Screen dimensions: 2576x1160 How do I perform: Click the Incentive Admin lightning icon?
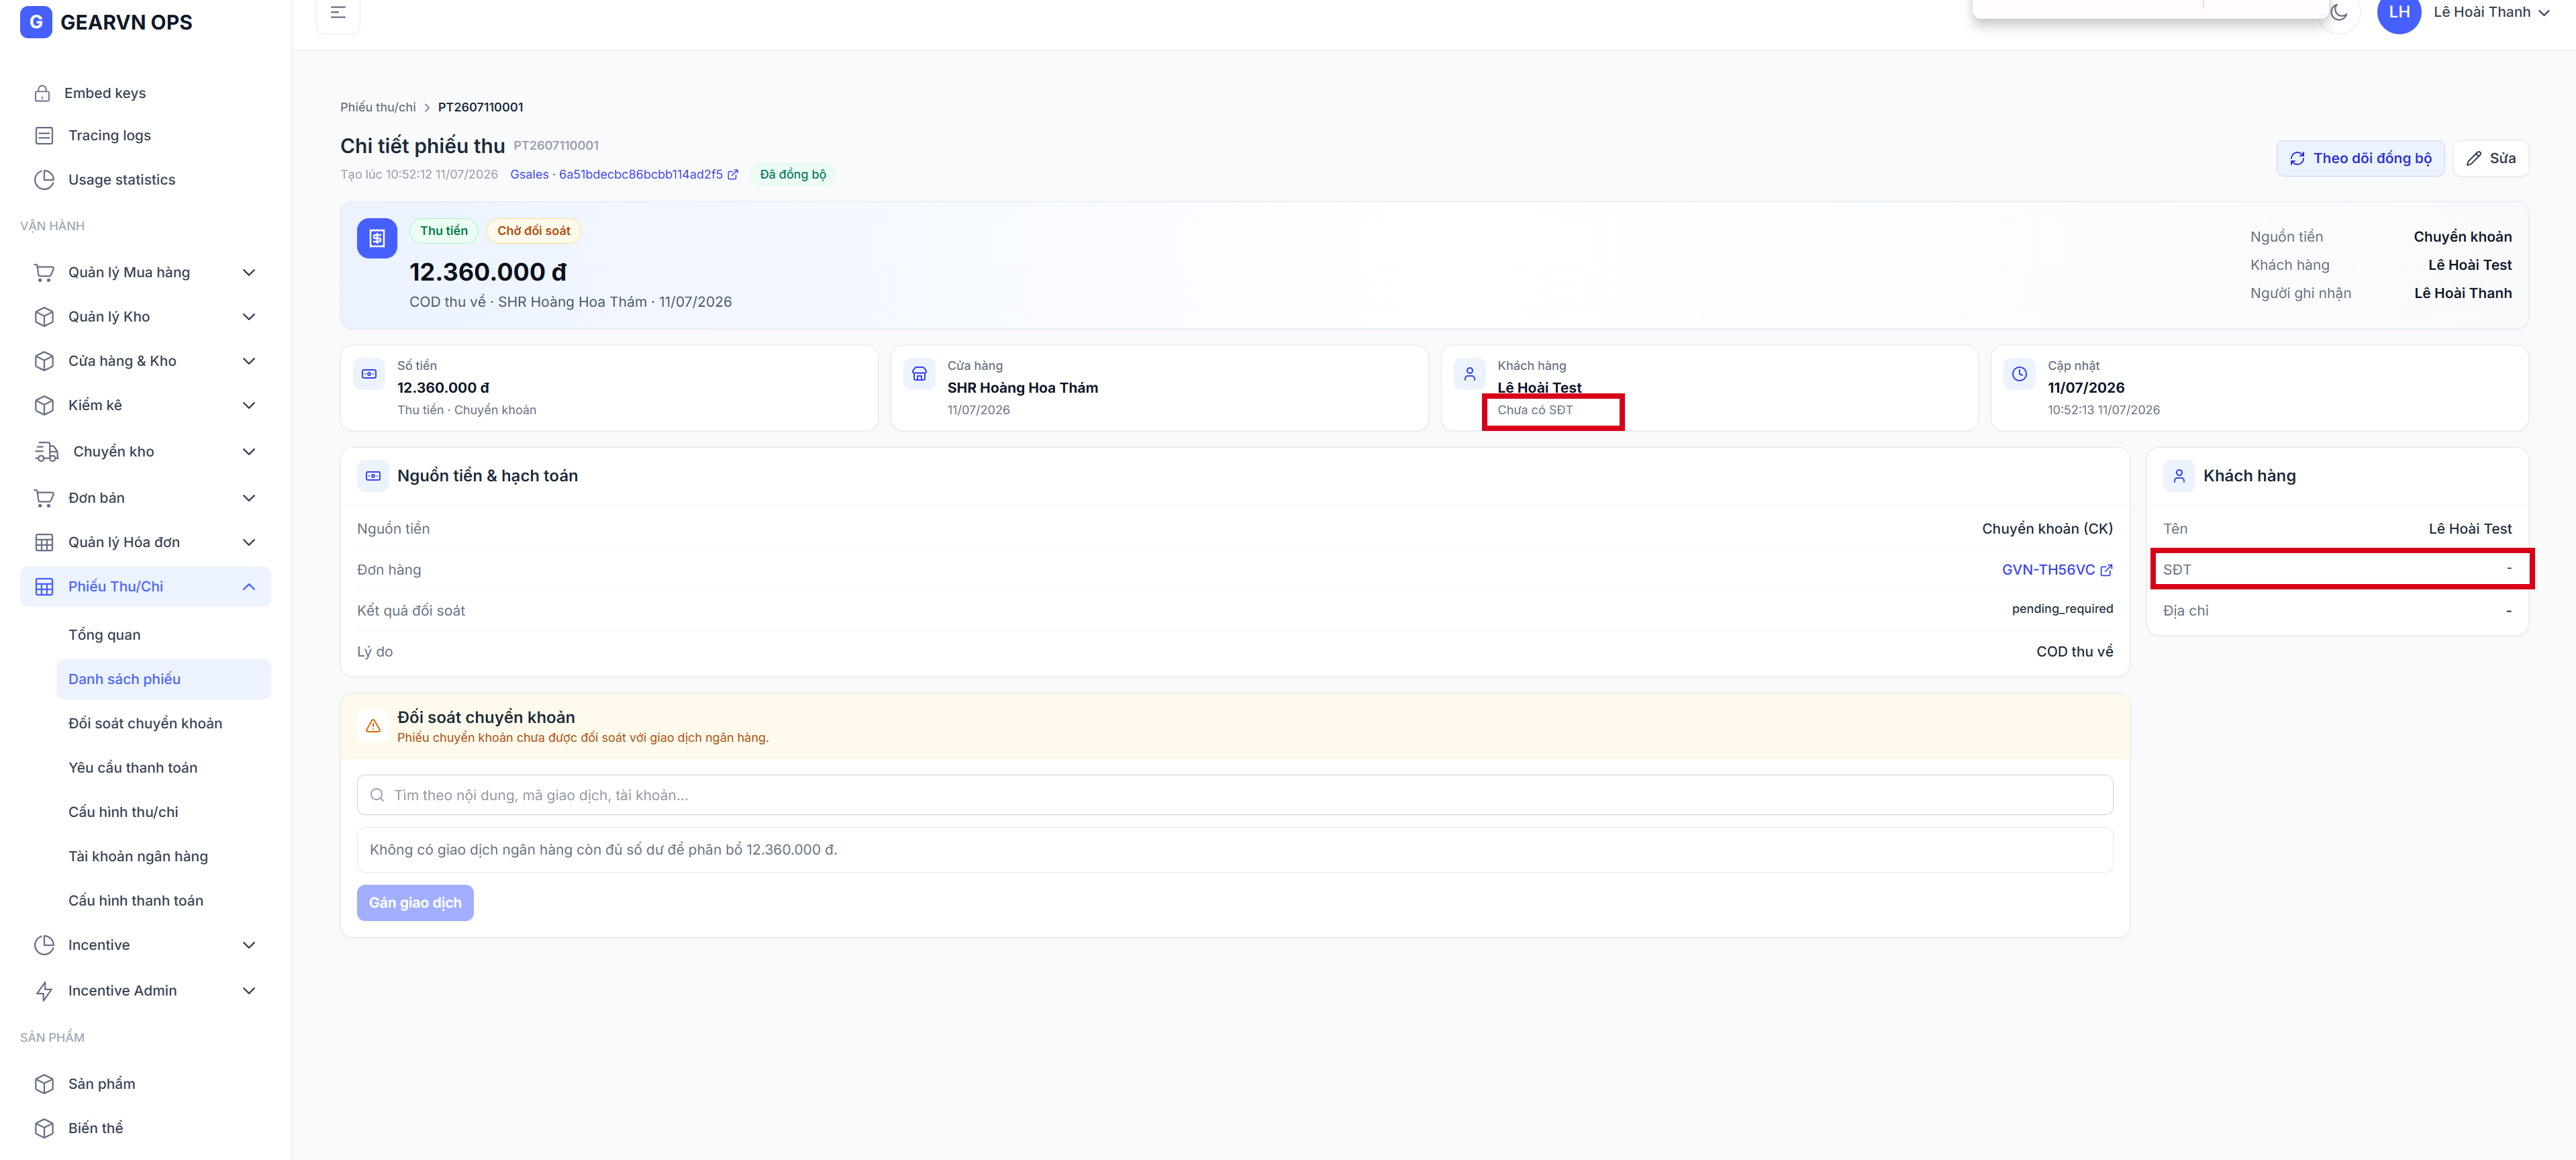(44, 991)
